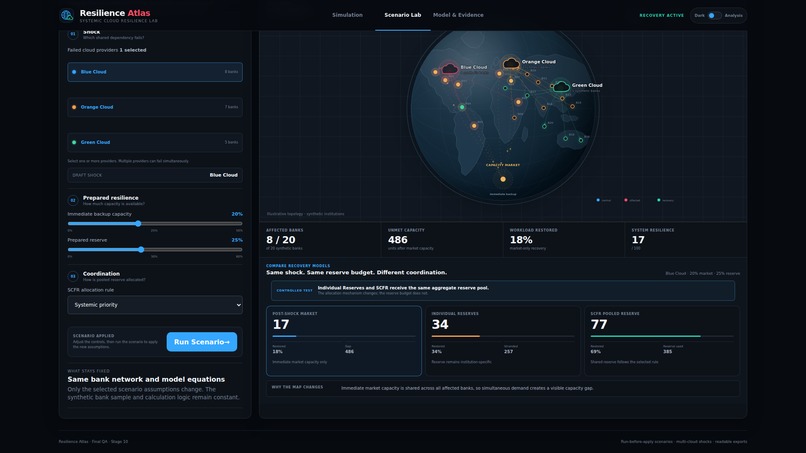Click the 02 Prepared resilience step badge
This screenshot has width=806, height=453.
pos(72,200)
